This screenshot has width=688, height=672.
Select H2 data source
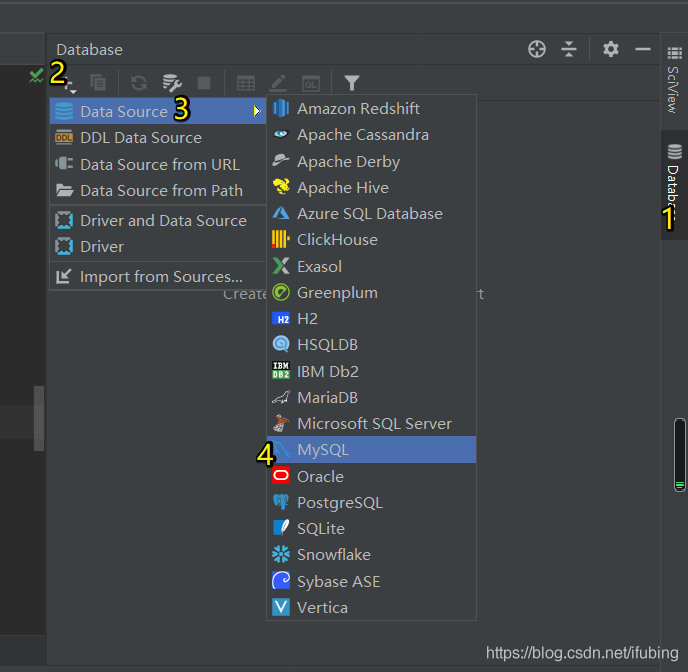click(371, 318)
